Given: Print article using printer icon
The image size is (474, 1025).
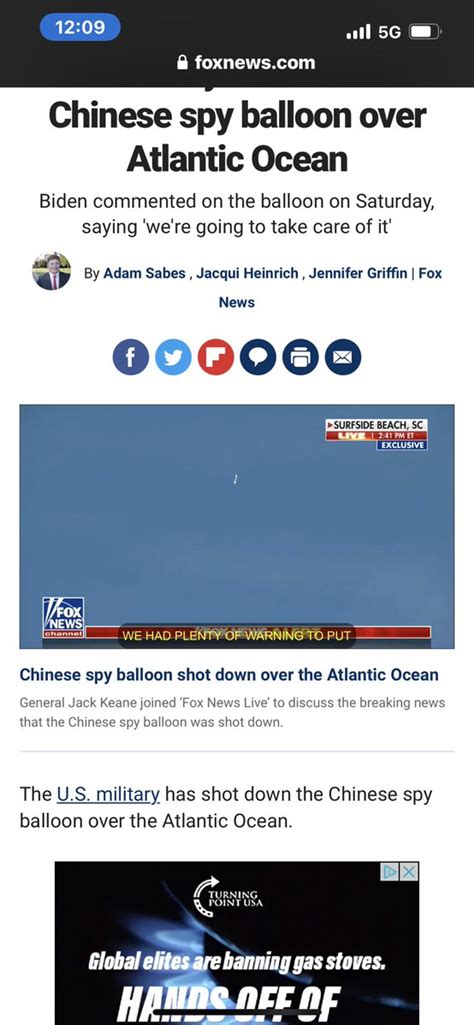Looking at the screenshot, I should 301,357.
